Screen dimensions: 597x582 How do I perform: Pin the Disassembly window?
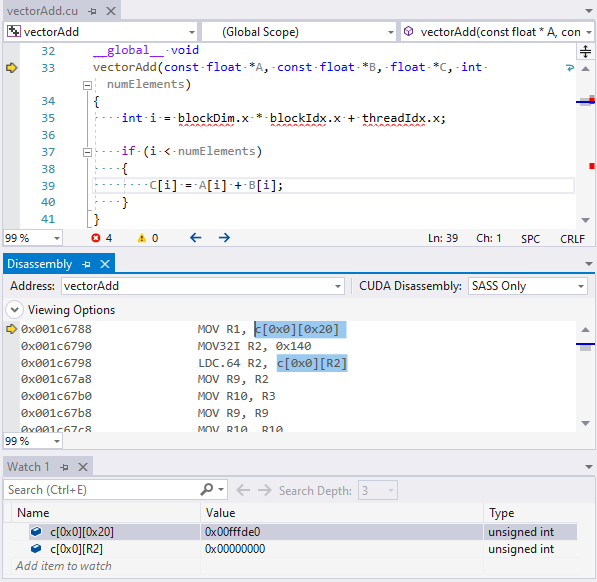[x=86, y=264]
